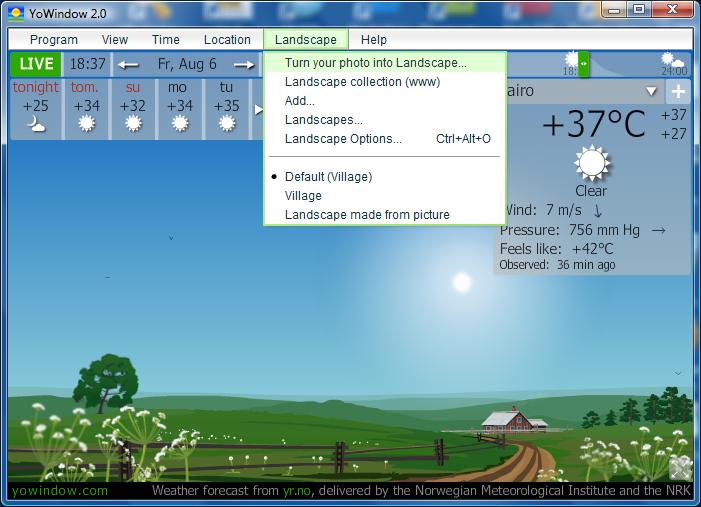Click the large Clear sun icon
The width and height of the screenshot is (701, 507).
coord(591,162)
